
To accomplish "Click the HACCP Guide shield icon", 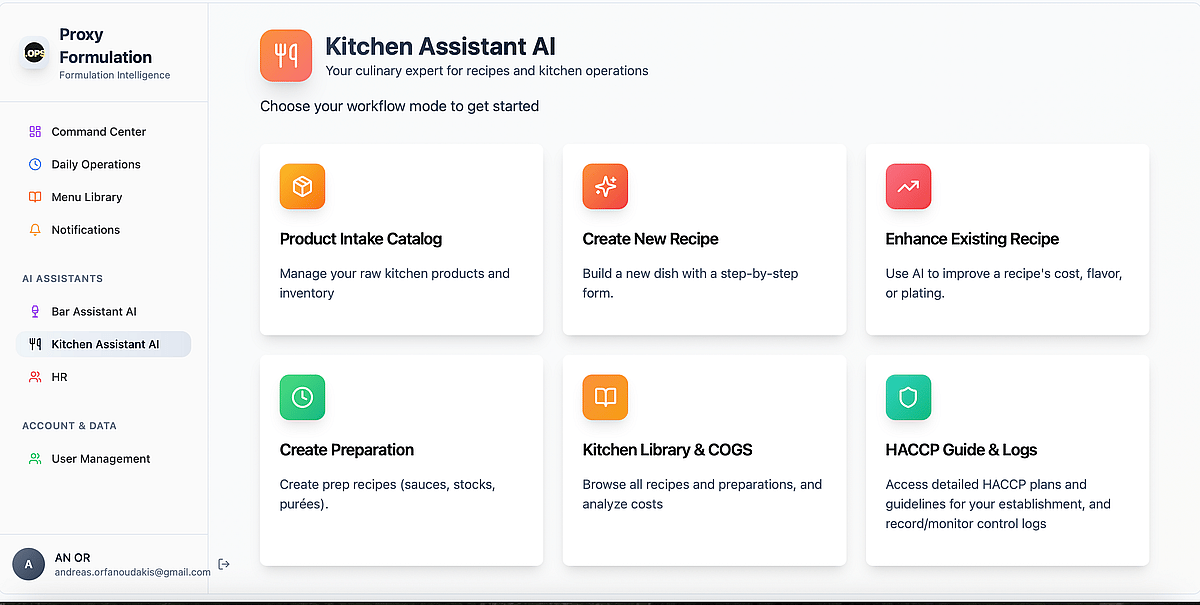I will [908, 398].
